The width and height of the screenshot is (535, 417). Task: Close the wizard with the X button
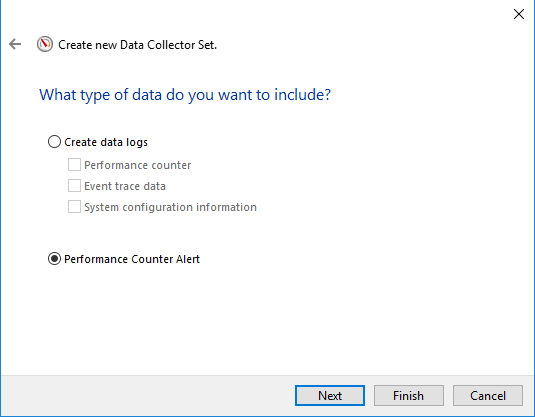[x=519, y=14]
